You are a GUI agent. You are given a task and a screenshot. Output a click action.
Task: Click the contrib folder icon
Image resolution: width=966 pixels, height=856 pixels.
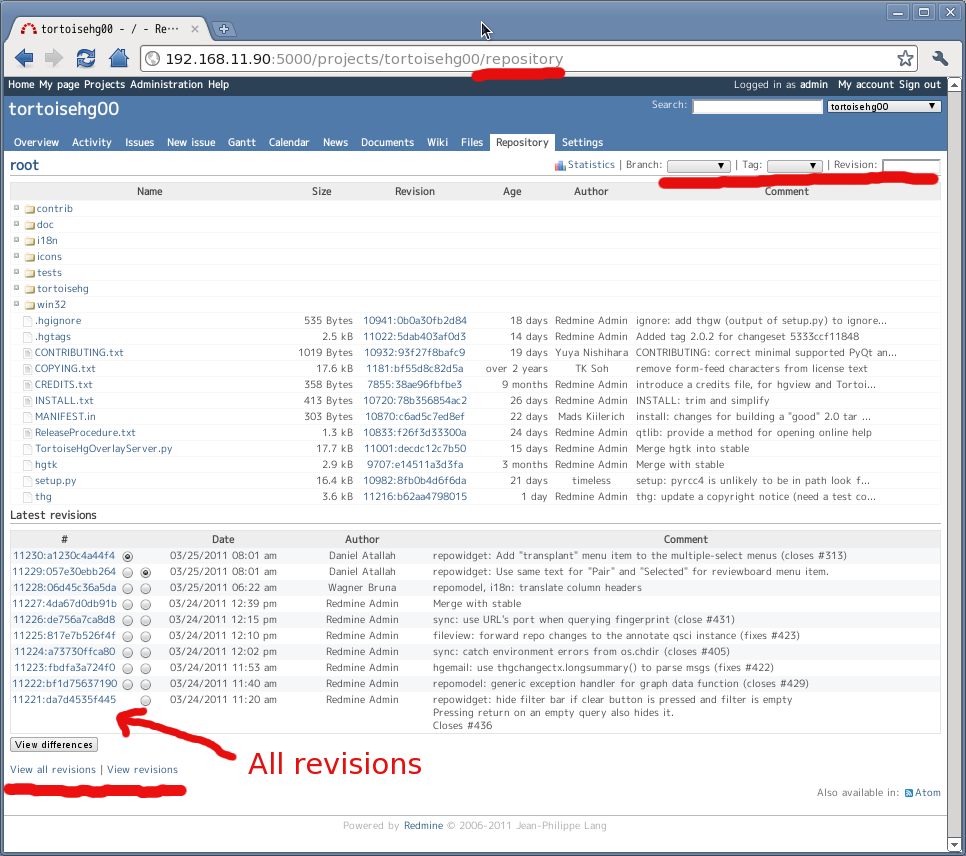click(30, 210)
